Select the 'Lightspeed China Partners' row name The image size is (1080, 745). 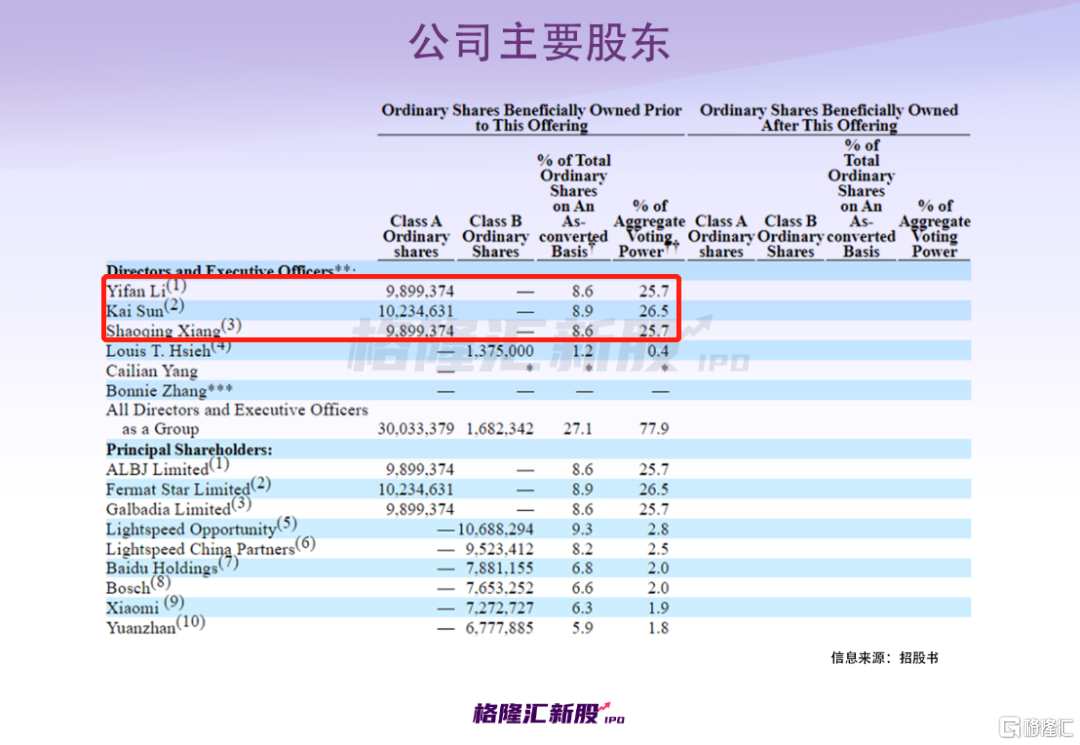tap(210, 548)
